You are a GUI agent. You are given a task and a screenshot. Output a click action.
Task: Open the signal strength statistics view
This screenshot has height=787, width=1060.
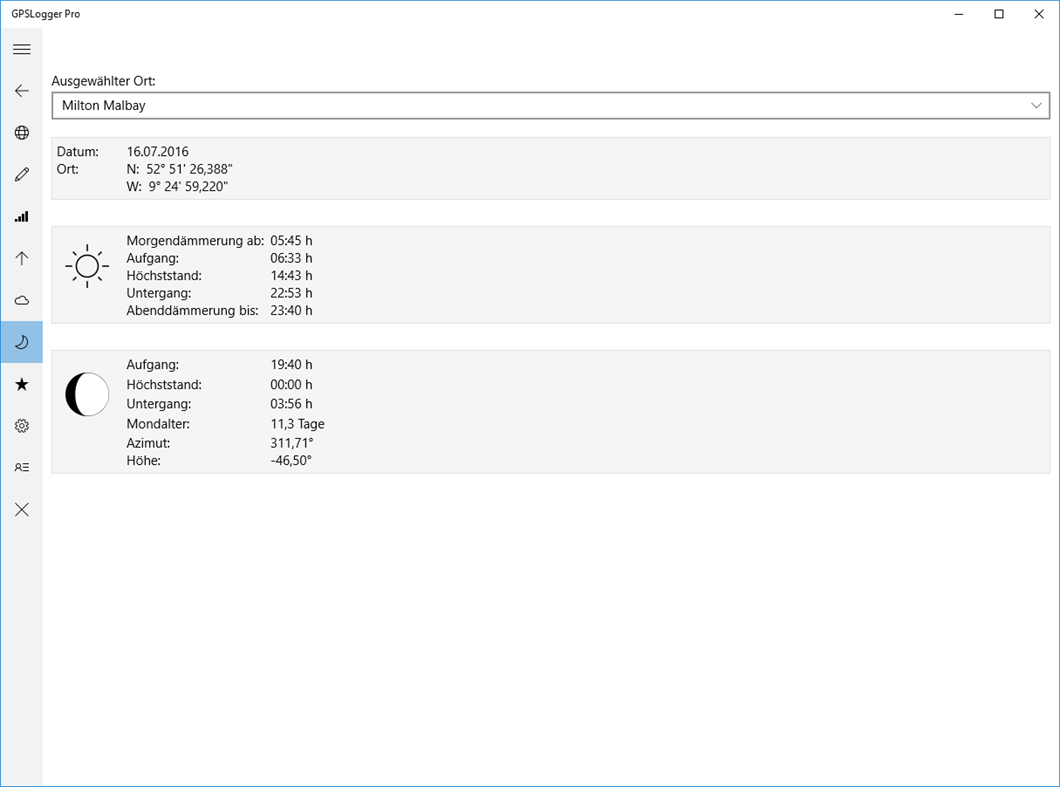[21, 216]
